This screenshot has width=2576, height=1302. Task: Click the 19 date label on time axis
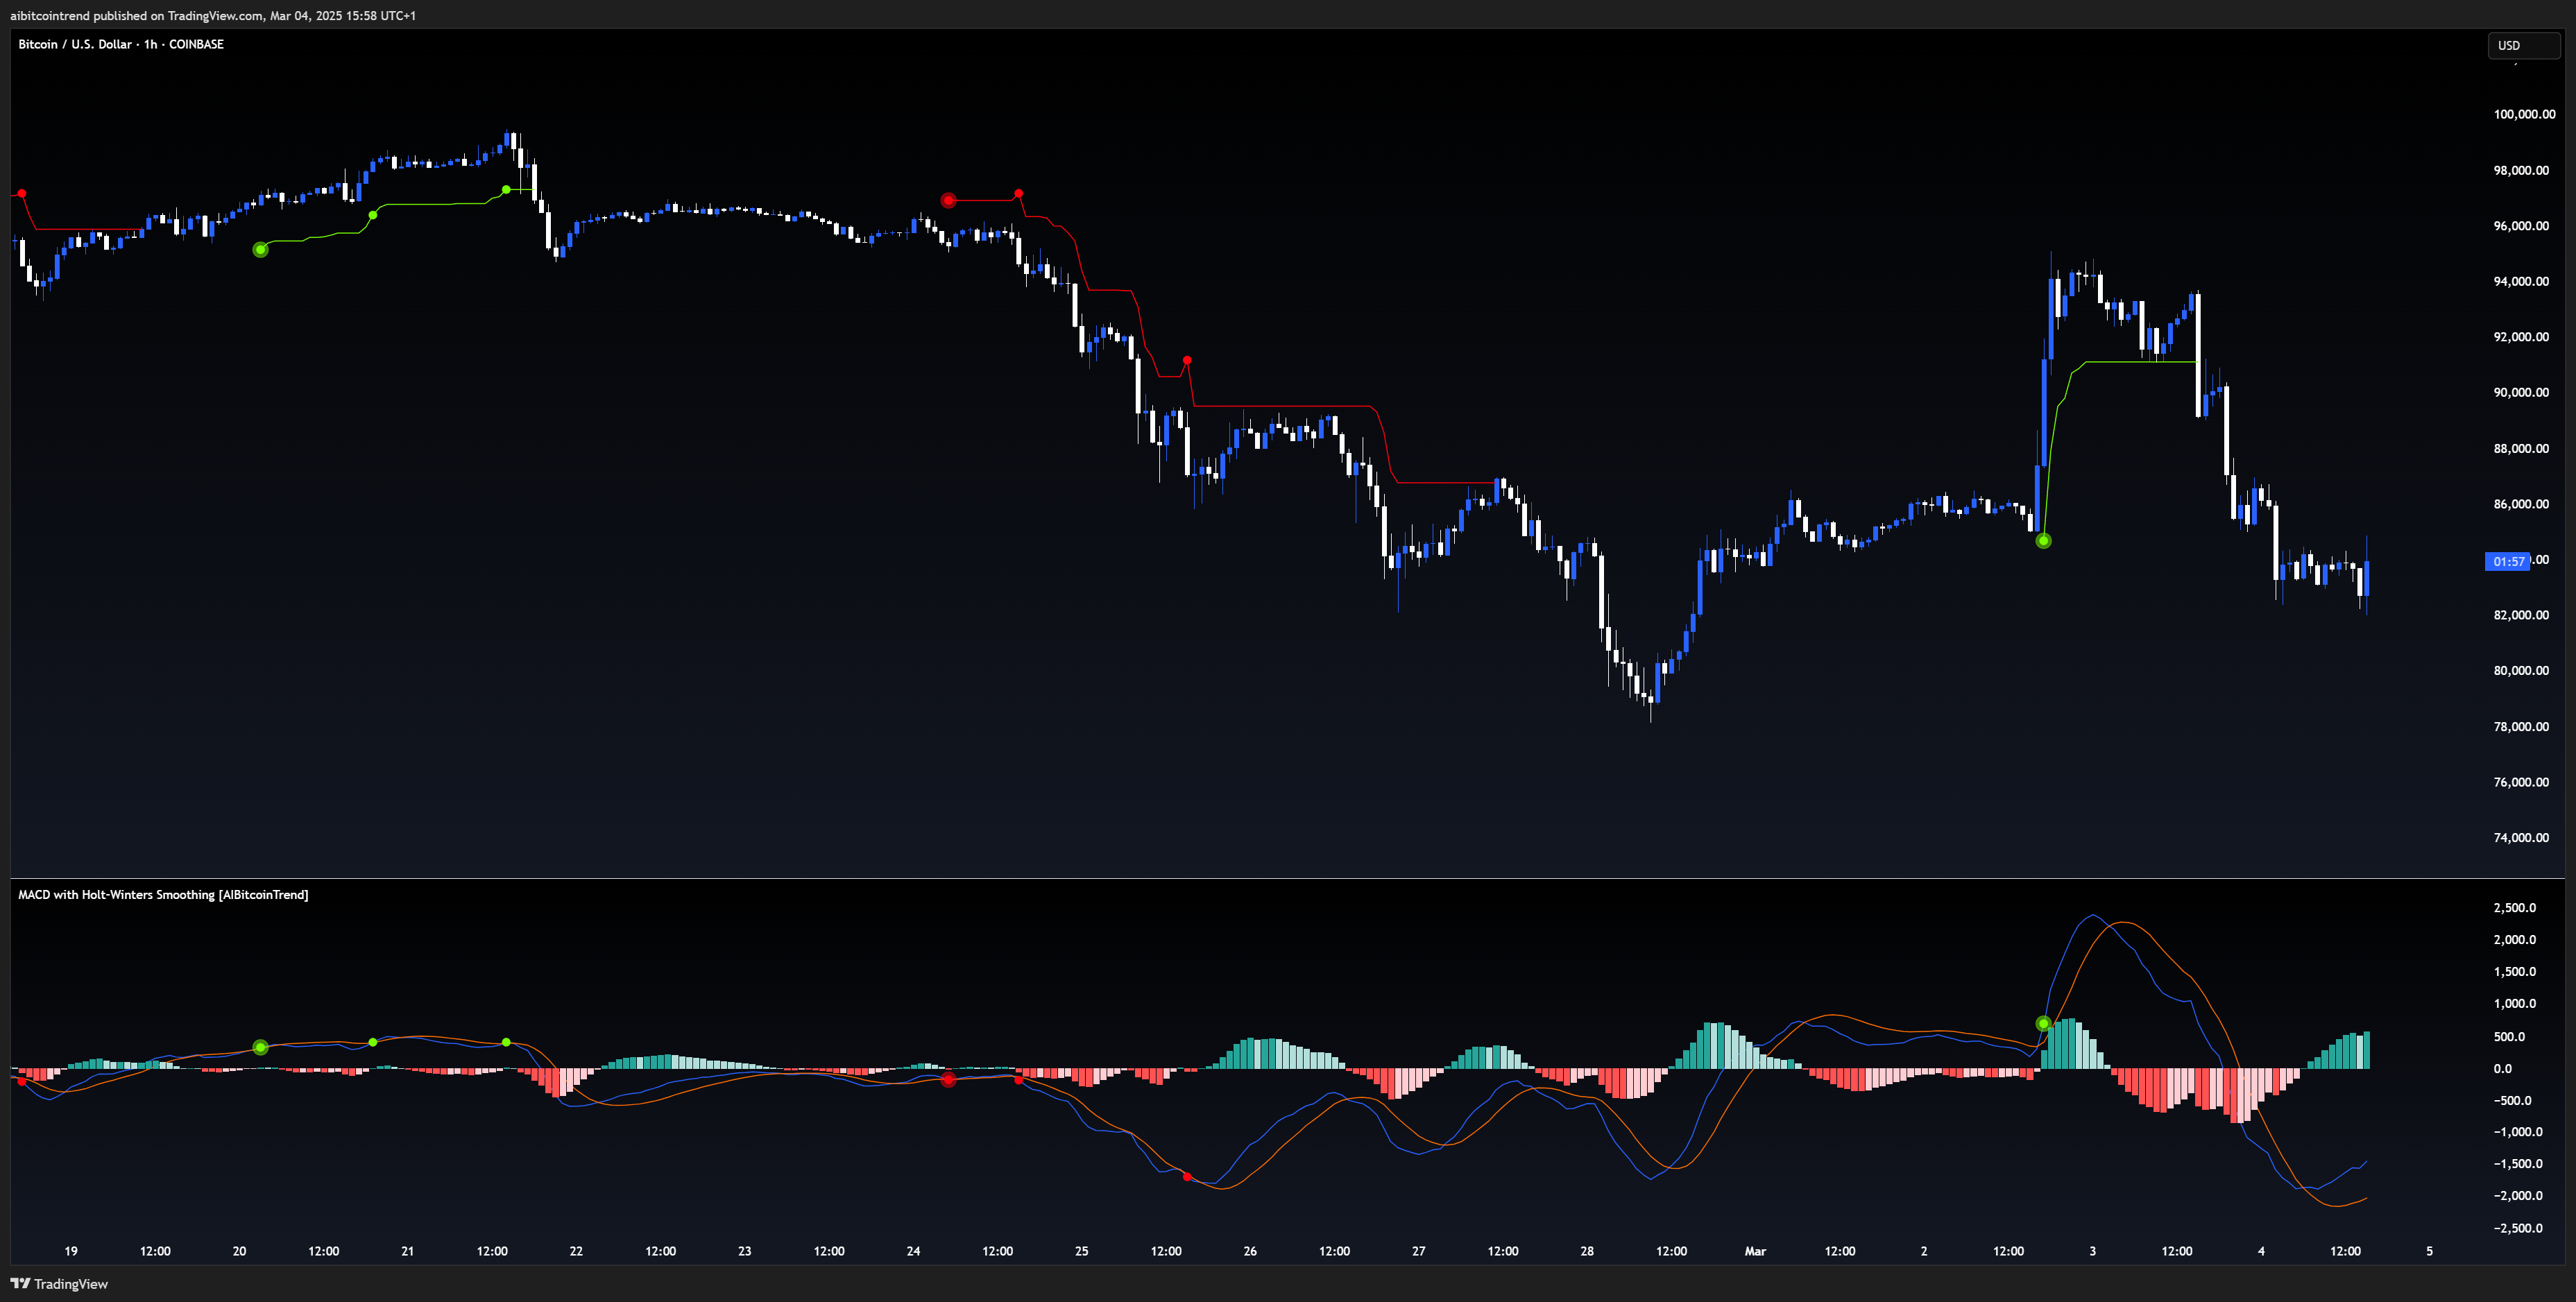click(71, 1251)
